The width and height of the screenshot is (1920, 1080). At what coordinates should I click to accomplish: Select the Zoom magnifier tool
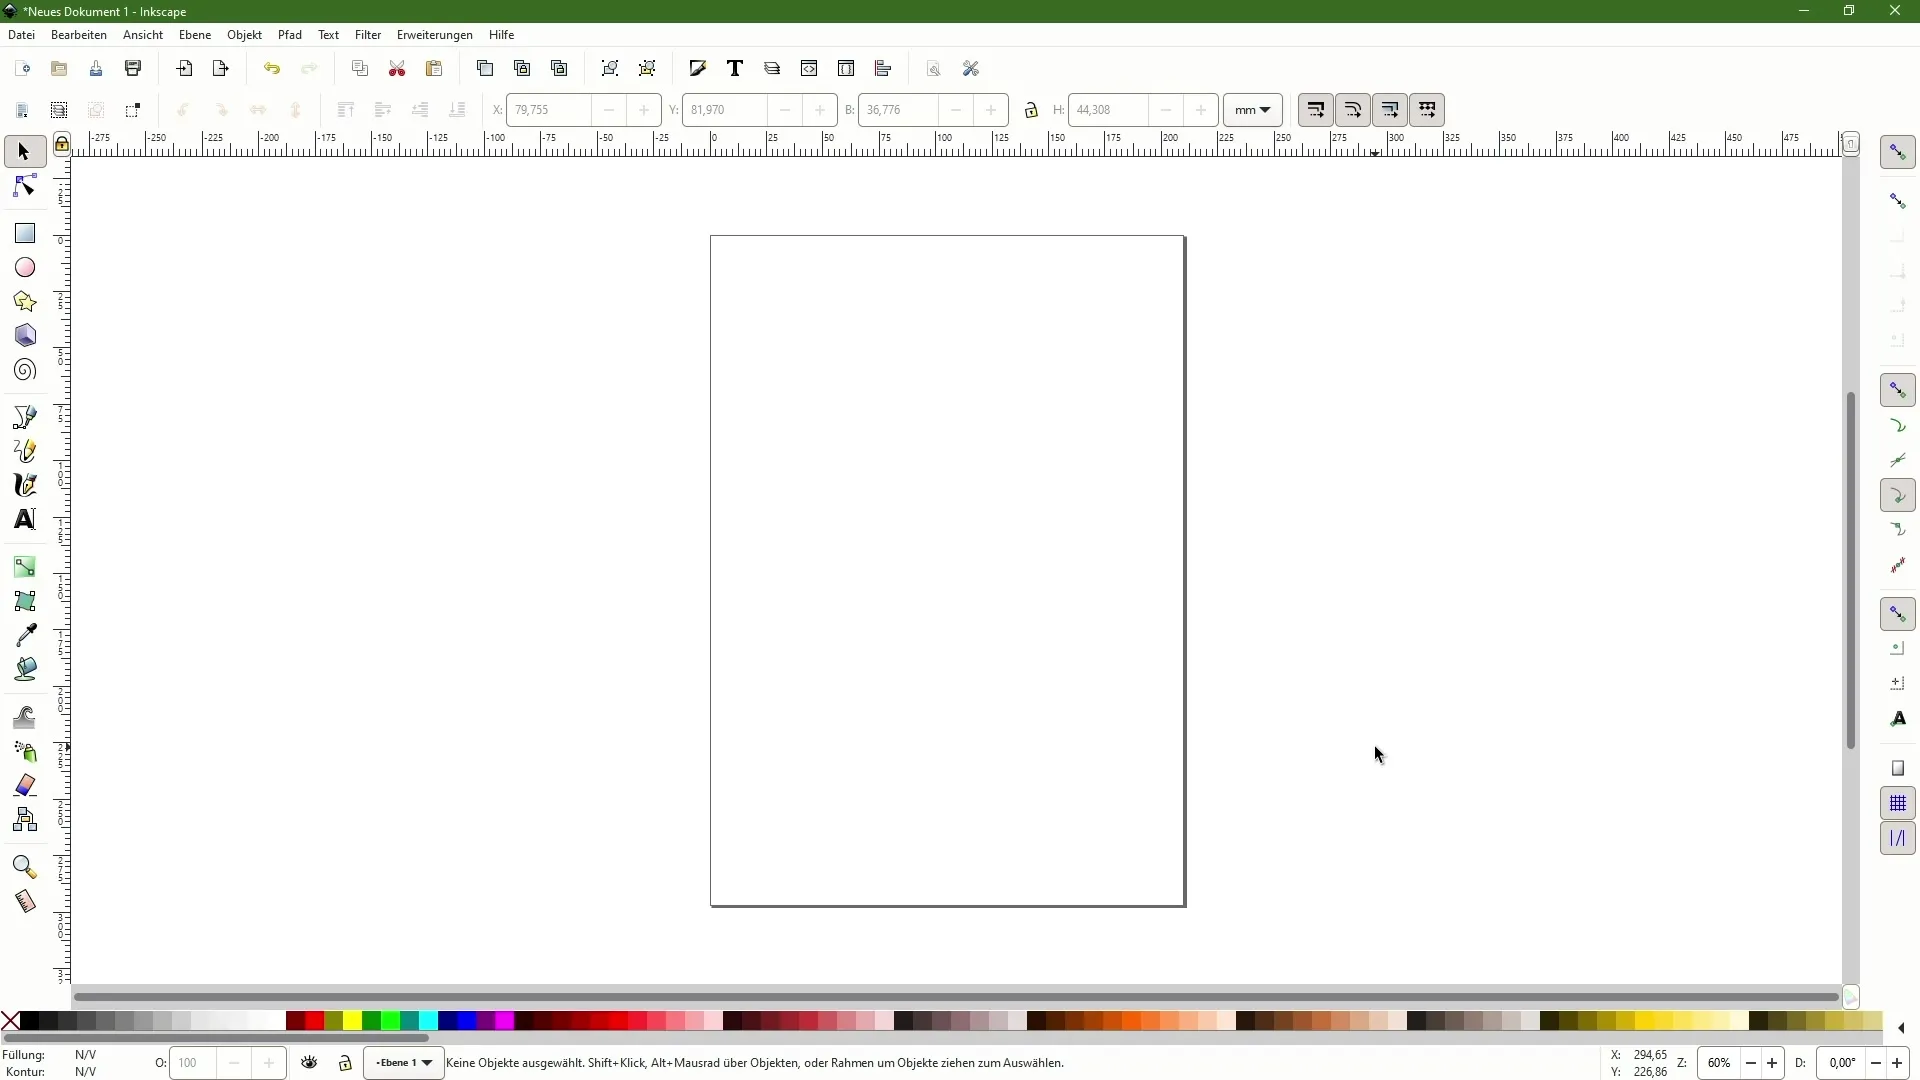click(24, 867)
